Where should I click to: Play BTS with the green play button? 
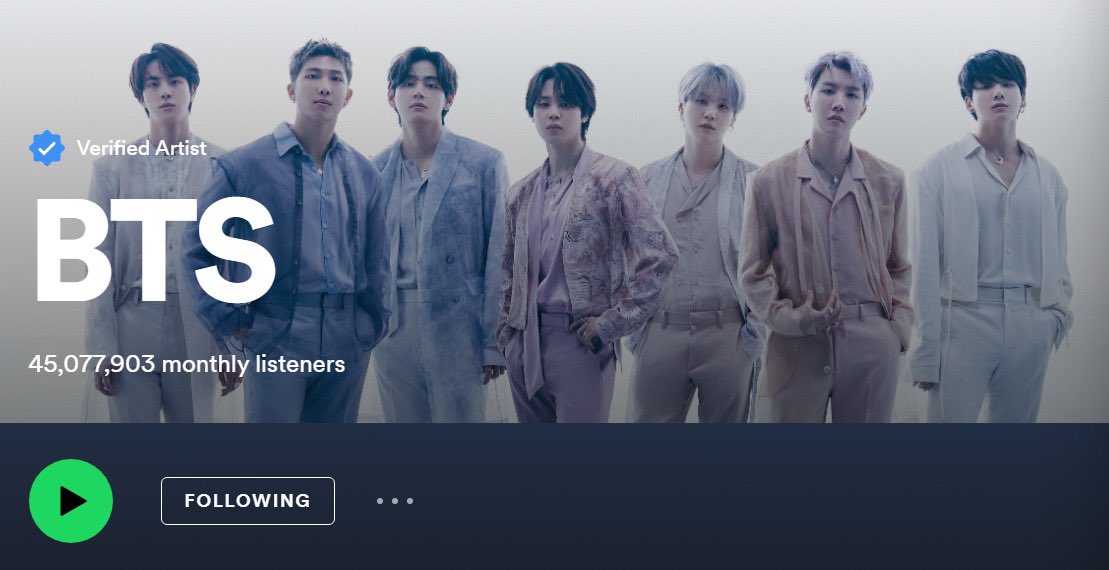coord(71,501)
